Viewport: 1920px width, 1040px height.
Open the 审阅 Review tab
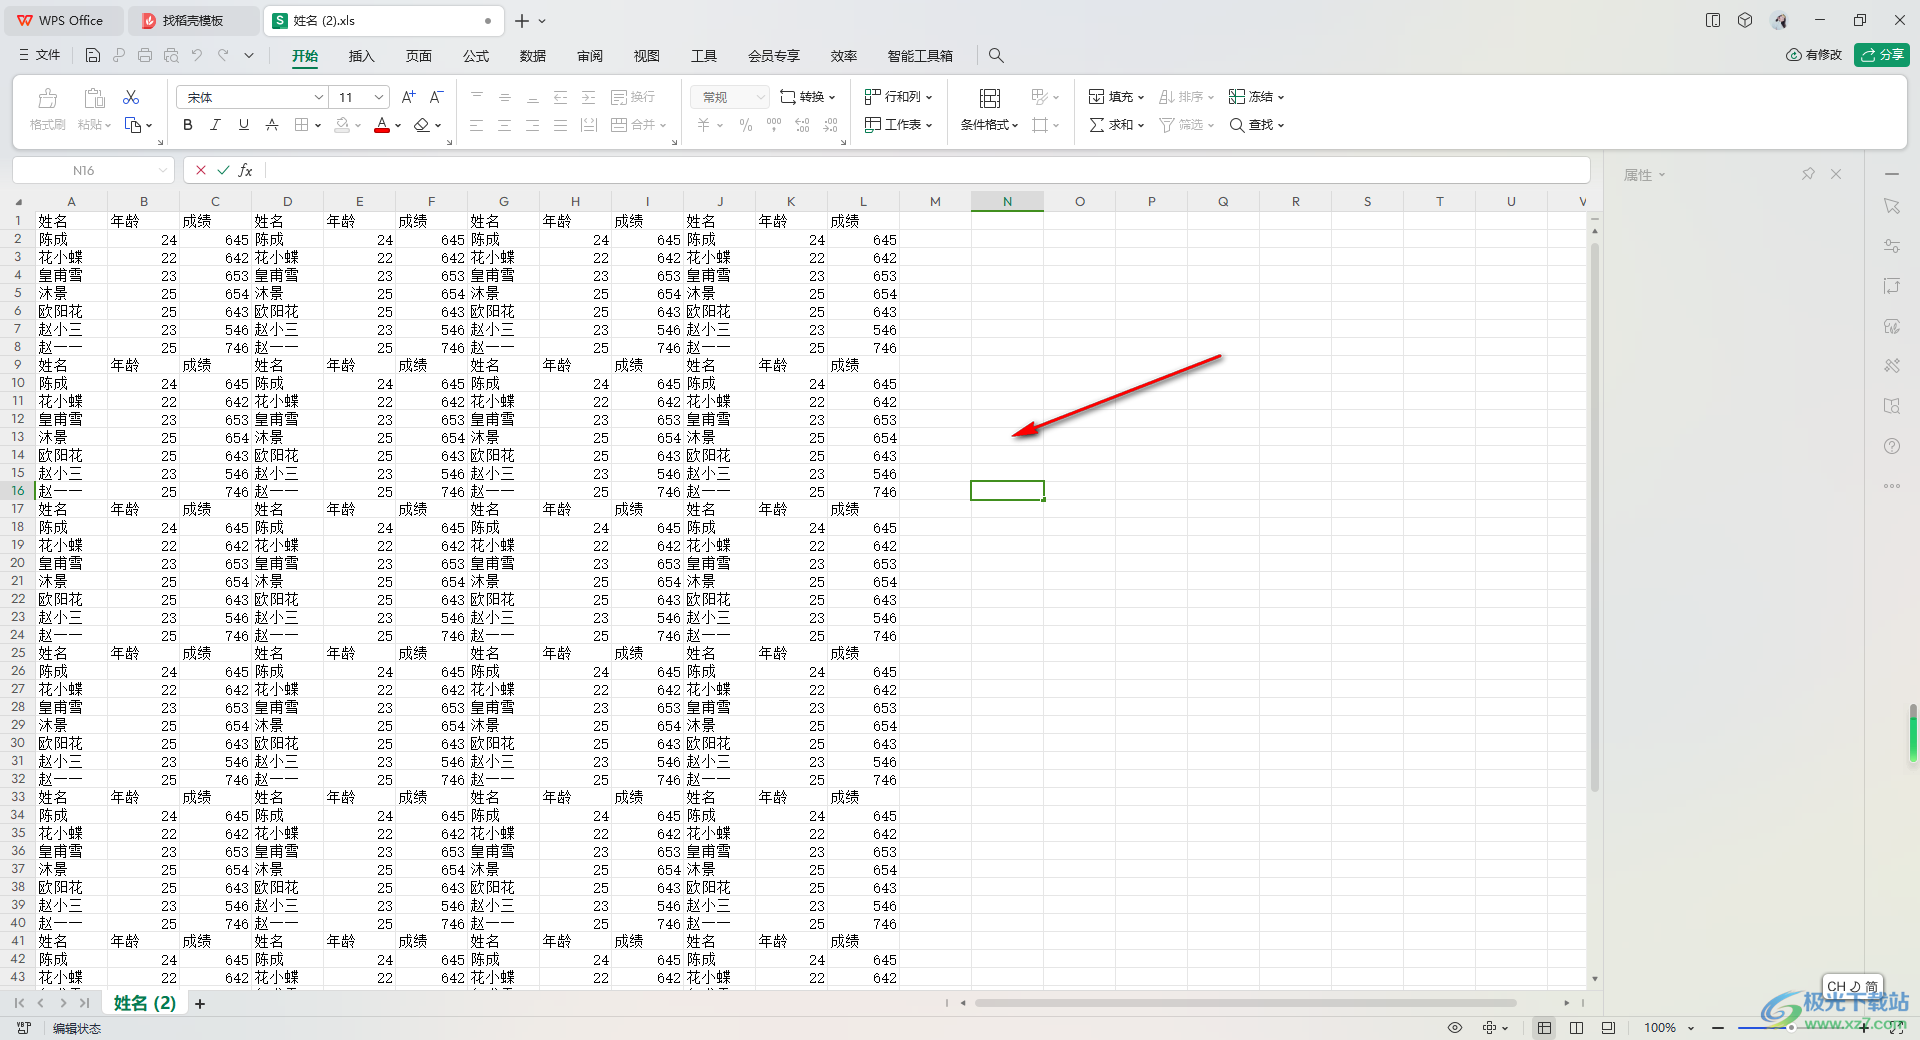(590, 56)
